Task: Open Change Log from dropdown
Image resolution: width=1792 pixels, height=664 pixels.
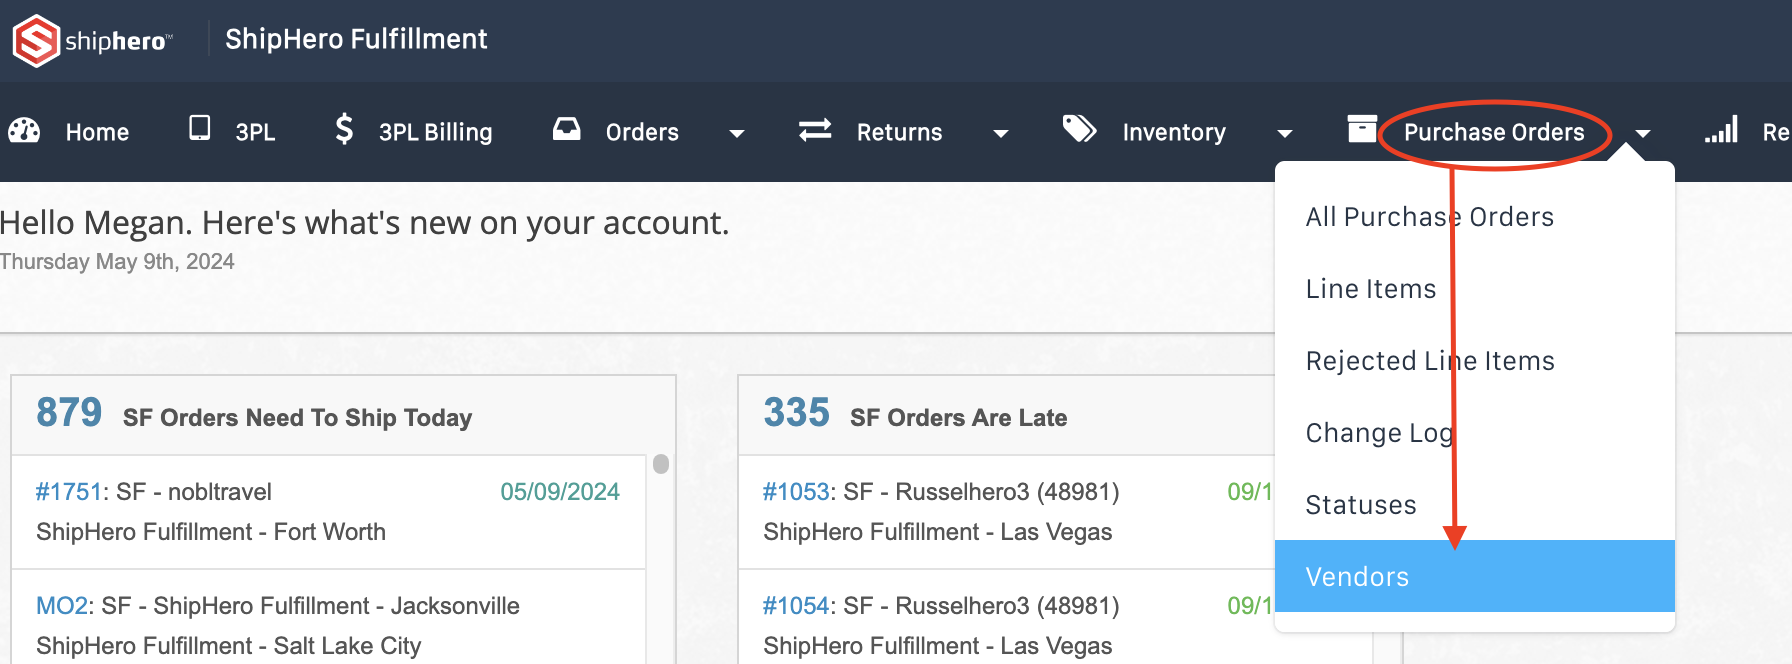Action: 1475,433
